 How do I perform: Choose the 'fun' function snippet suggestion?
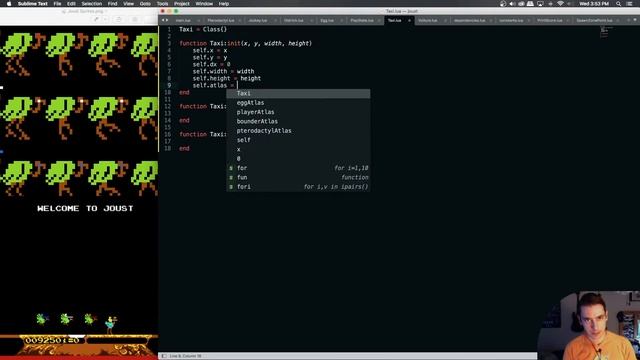coord(298,178)
